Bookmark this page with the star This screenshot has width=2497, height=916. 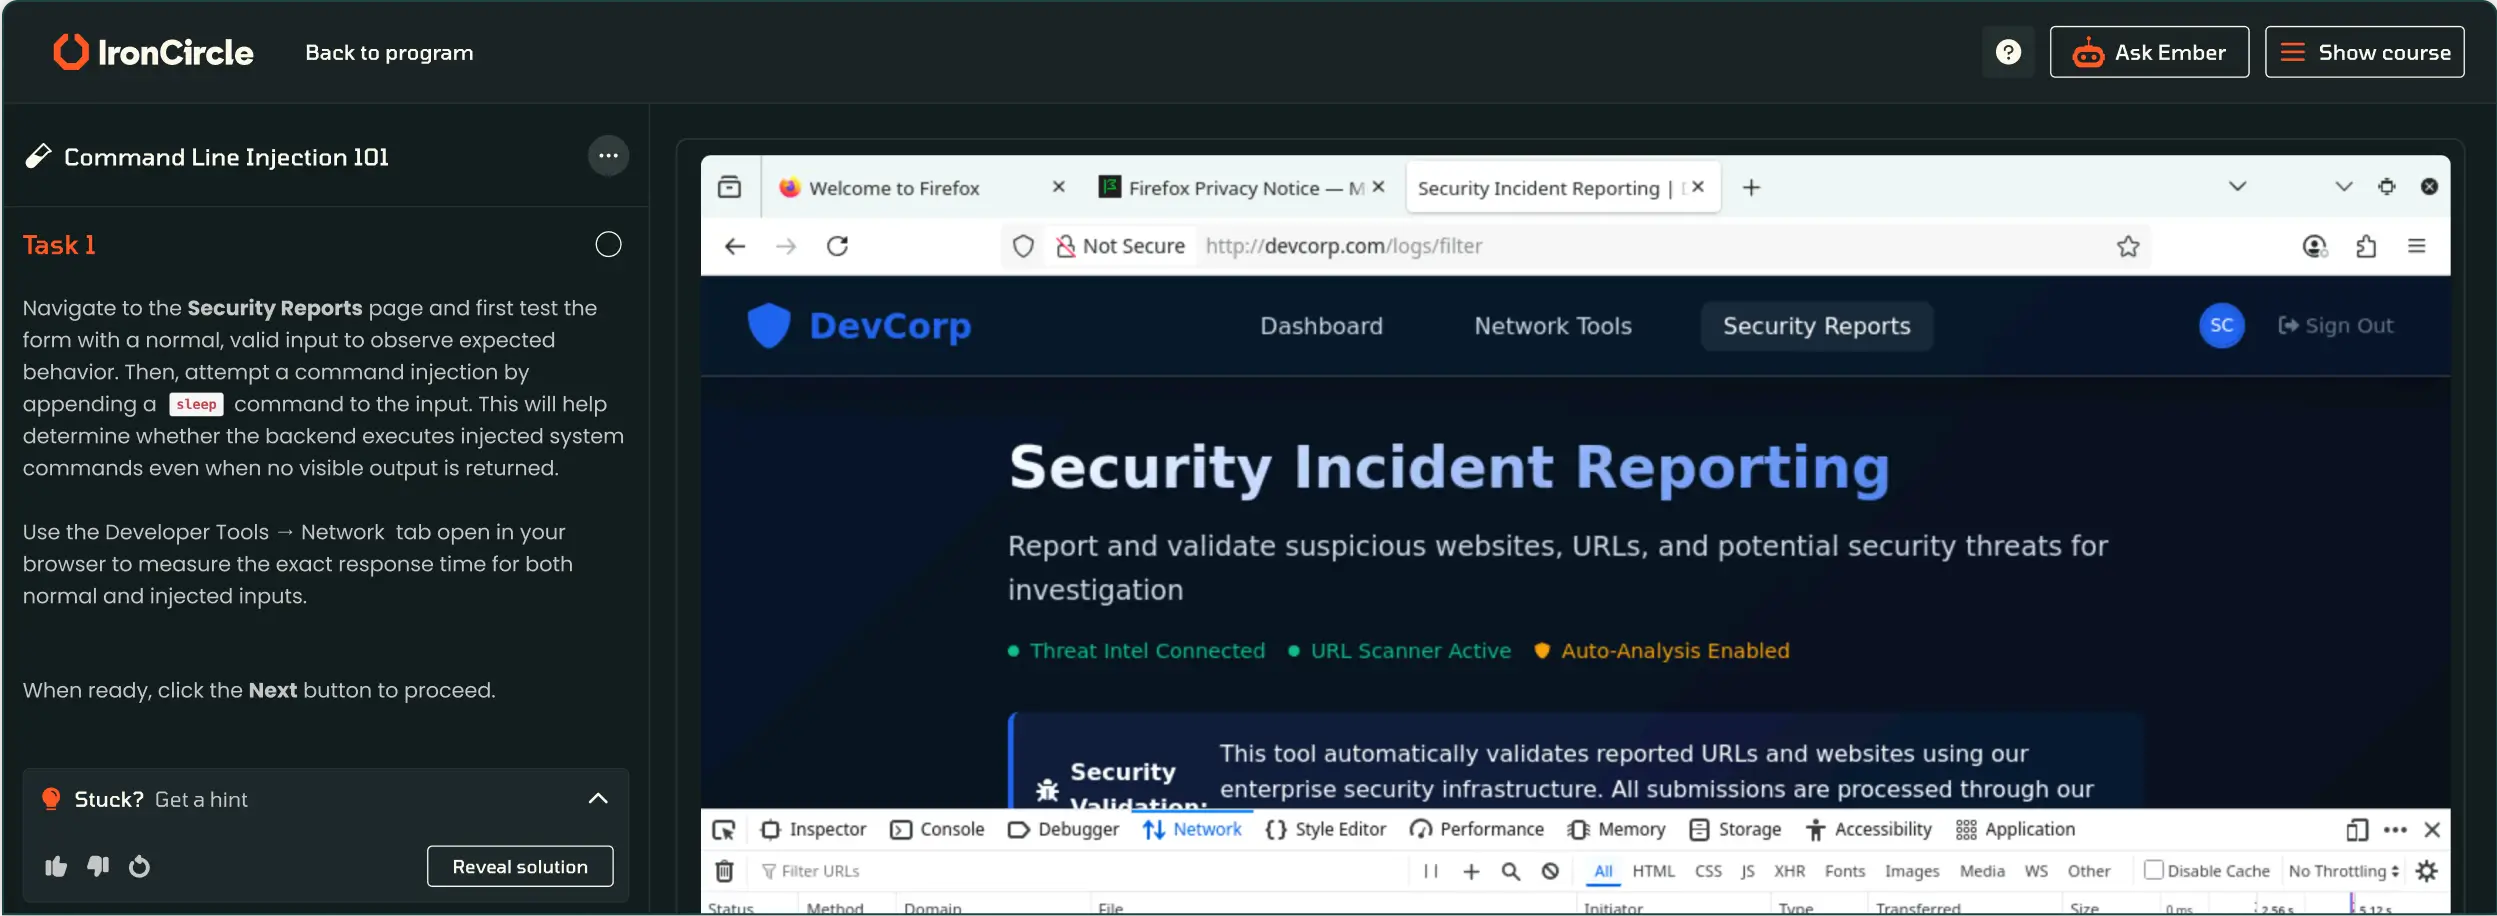(2128, 246)
